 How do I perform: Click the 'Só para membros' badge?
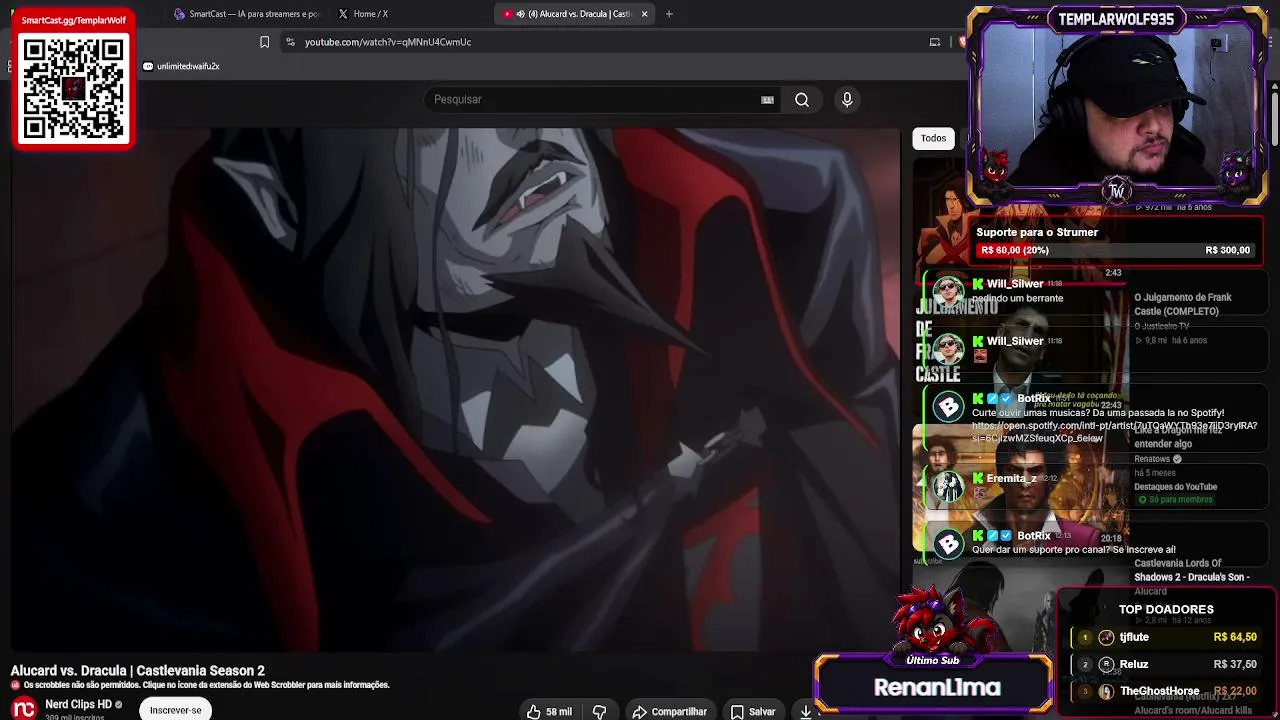[1177, 500]
